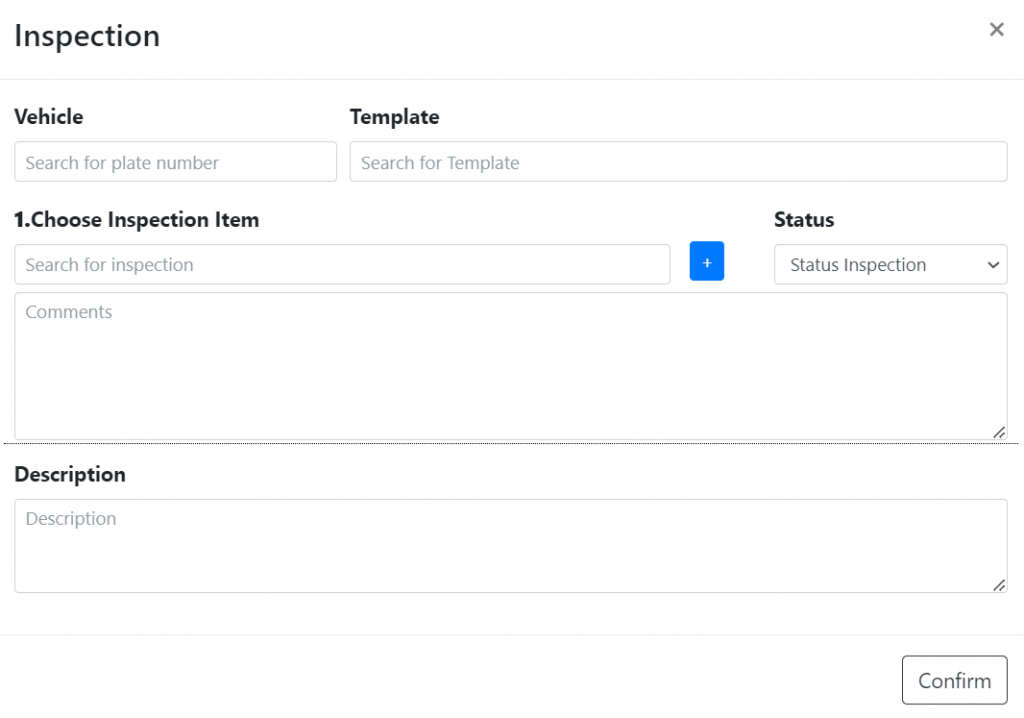Click the Vehicle field label
This screenshot has width=1024, height=718.
[x=49, y=117]
